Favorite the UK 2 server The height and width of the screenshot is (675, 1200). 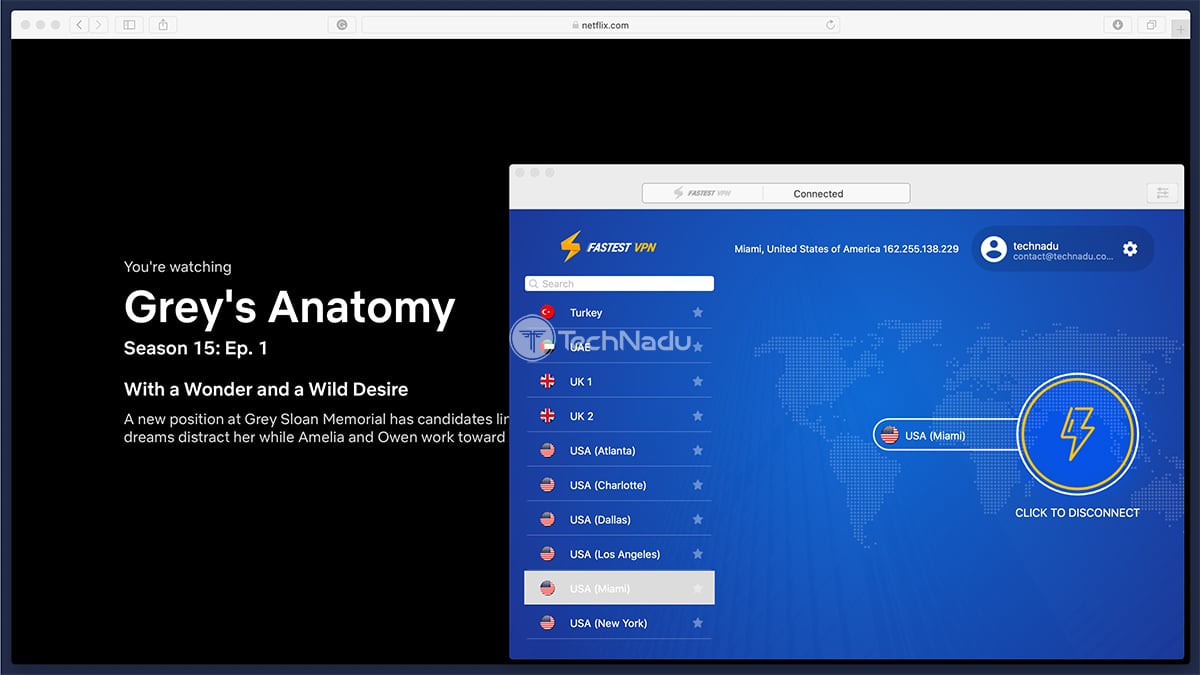[x=698, y=416]
